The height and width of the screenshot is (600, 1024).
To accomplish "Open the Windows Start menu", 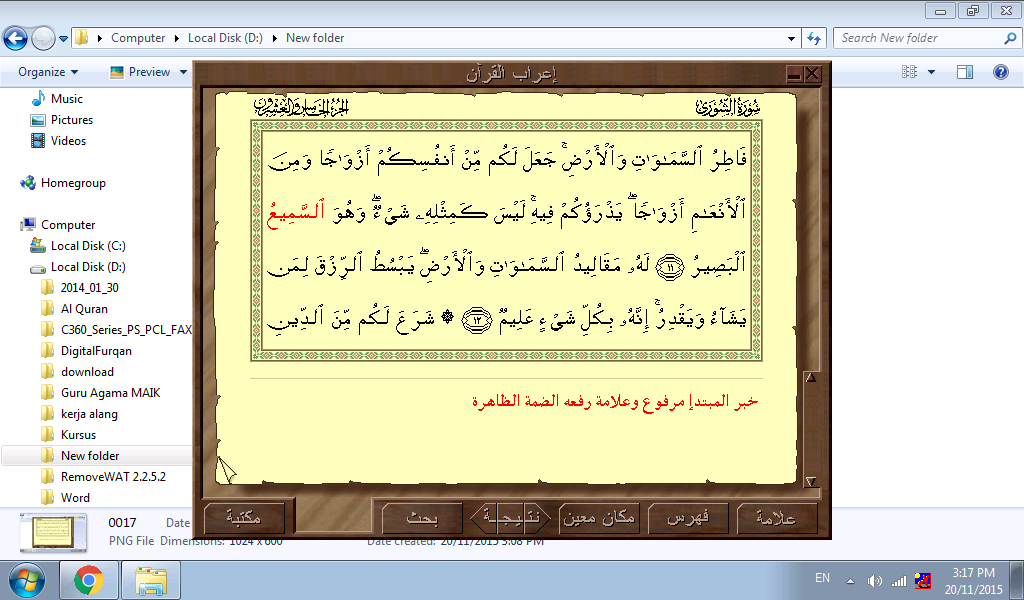I will (26, 580).
